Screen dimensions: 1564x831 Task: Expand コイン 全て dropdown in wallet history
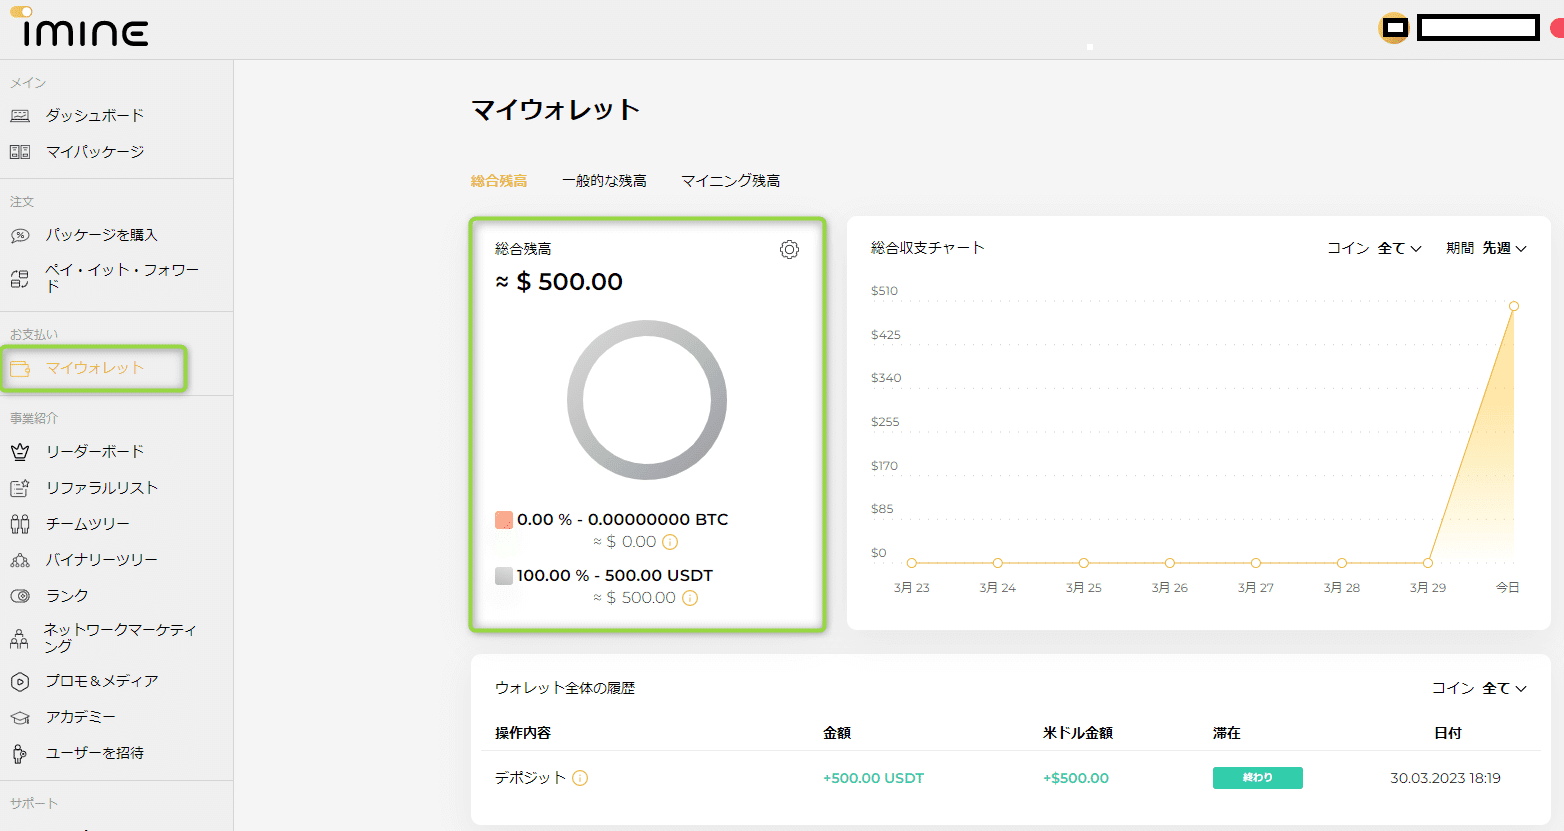pyautogui.click(x=1504, y=688)
